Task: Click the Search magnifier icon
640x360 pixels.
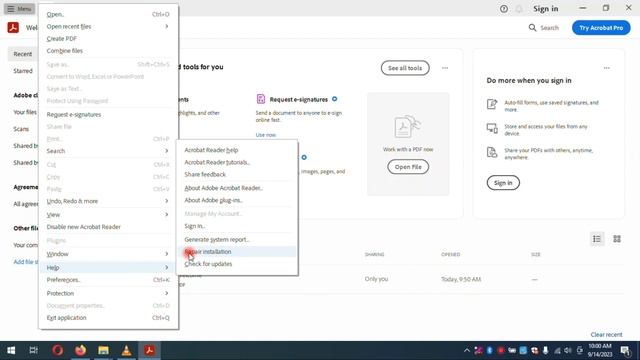Action: (532, 27)
